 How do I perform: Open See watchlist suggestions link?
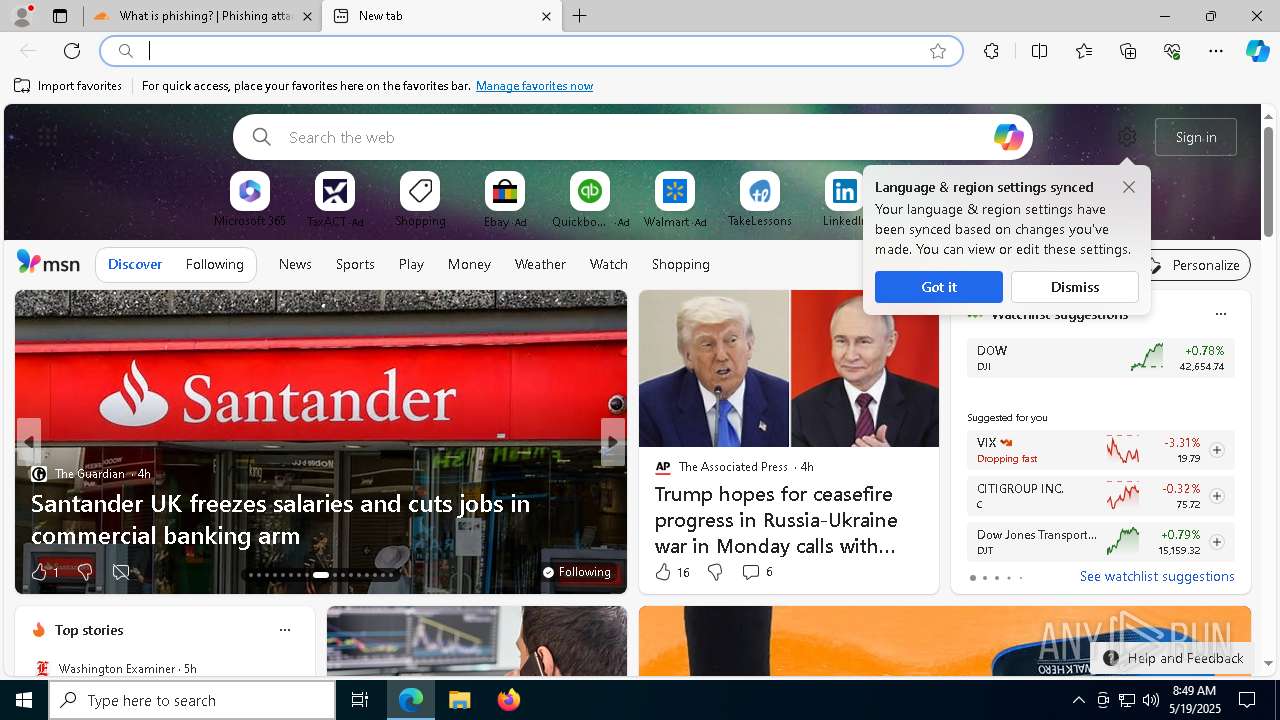1157,576
